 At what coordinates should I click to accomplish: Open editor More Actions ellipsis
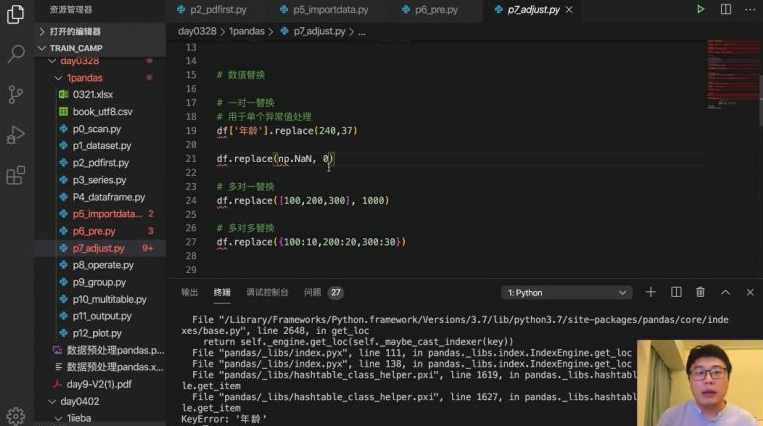[x=750, y=9]
